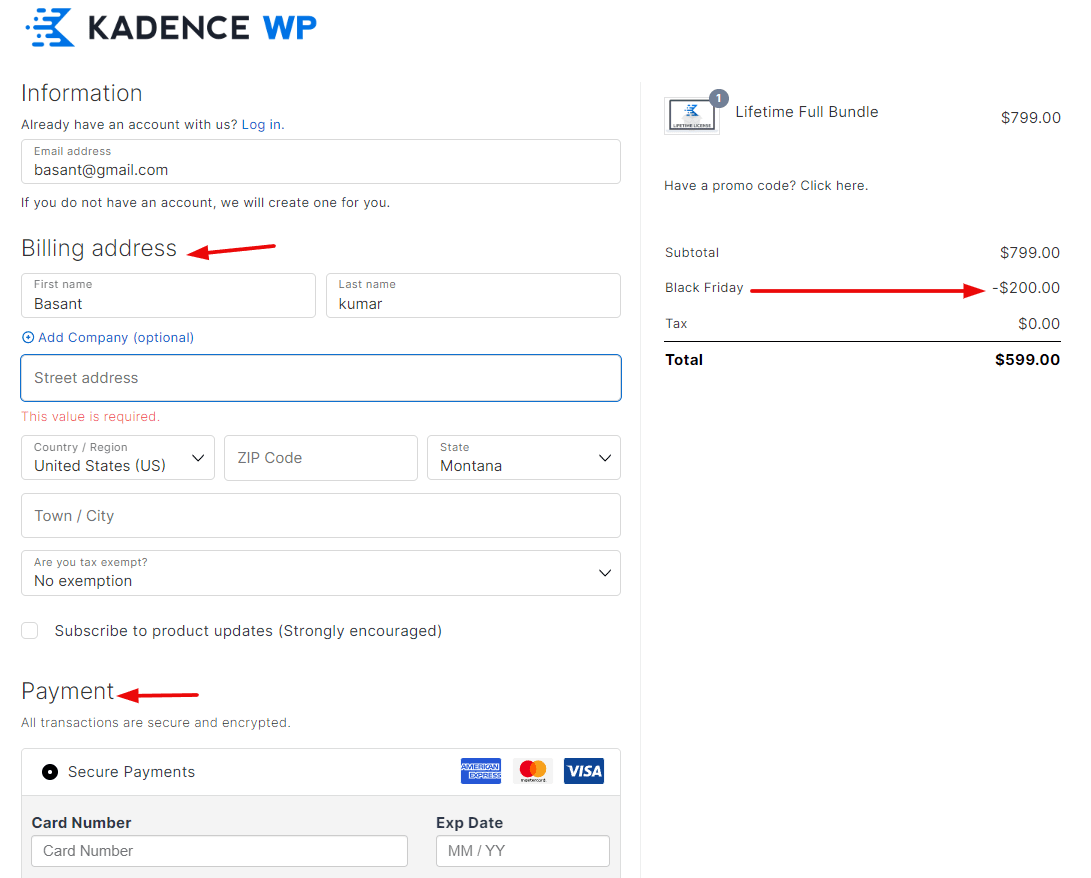Select the Town / City input
The image size is (1091, 878).
pyautogui.click(x=320, y=516)
